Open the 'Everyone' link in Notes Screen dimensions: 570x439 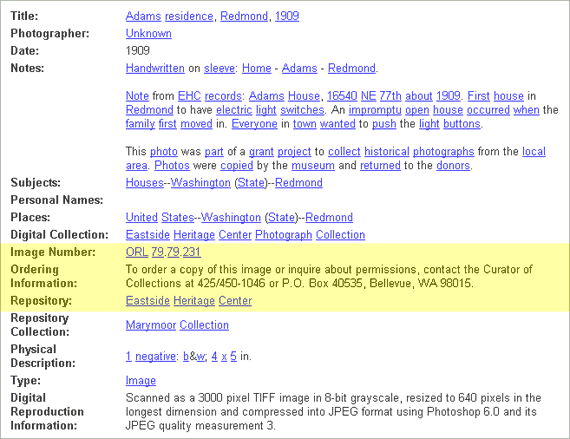coord(254,124)
